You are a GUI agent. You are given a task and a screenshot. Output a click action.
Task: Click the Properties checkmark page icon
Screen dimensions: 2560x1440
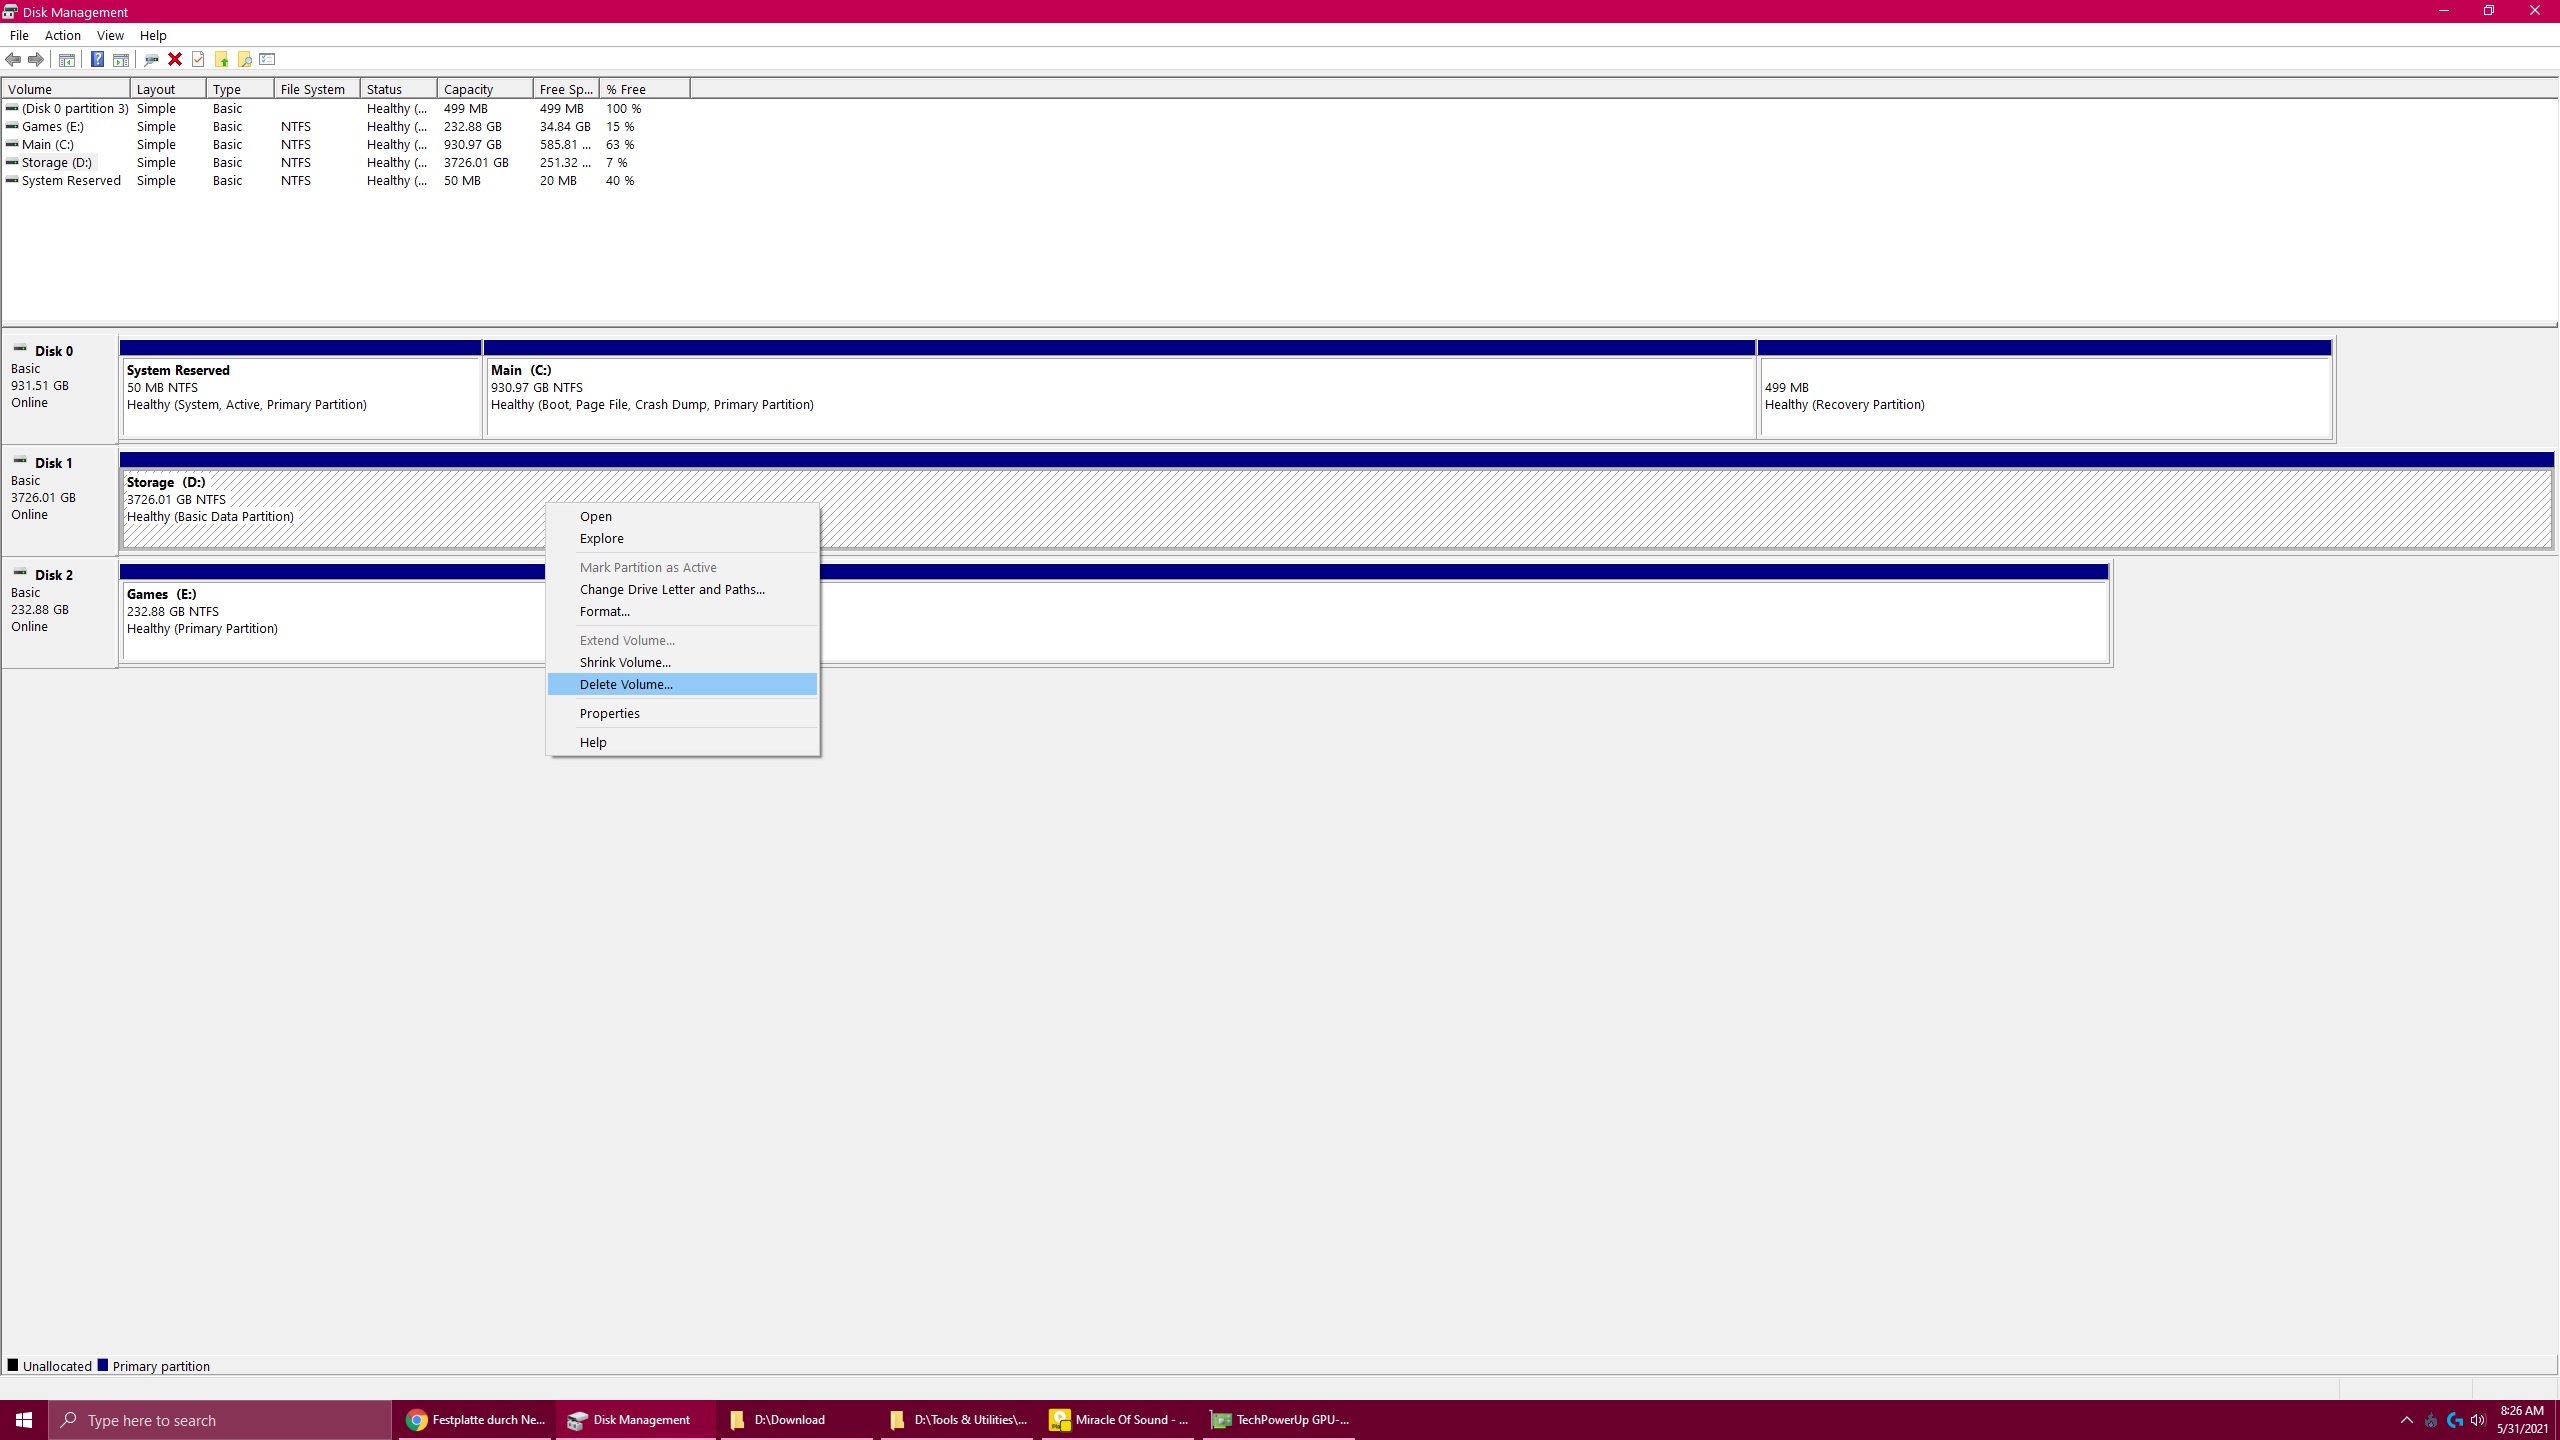(198, 60)
